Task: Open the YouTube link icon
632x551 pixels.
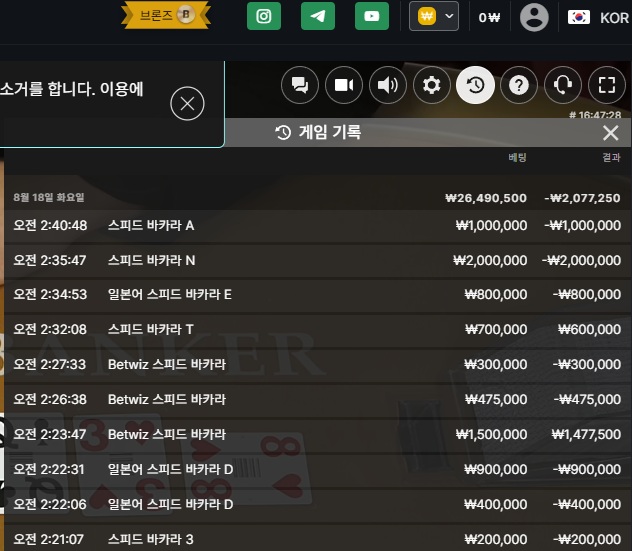Action: (372, 16)
